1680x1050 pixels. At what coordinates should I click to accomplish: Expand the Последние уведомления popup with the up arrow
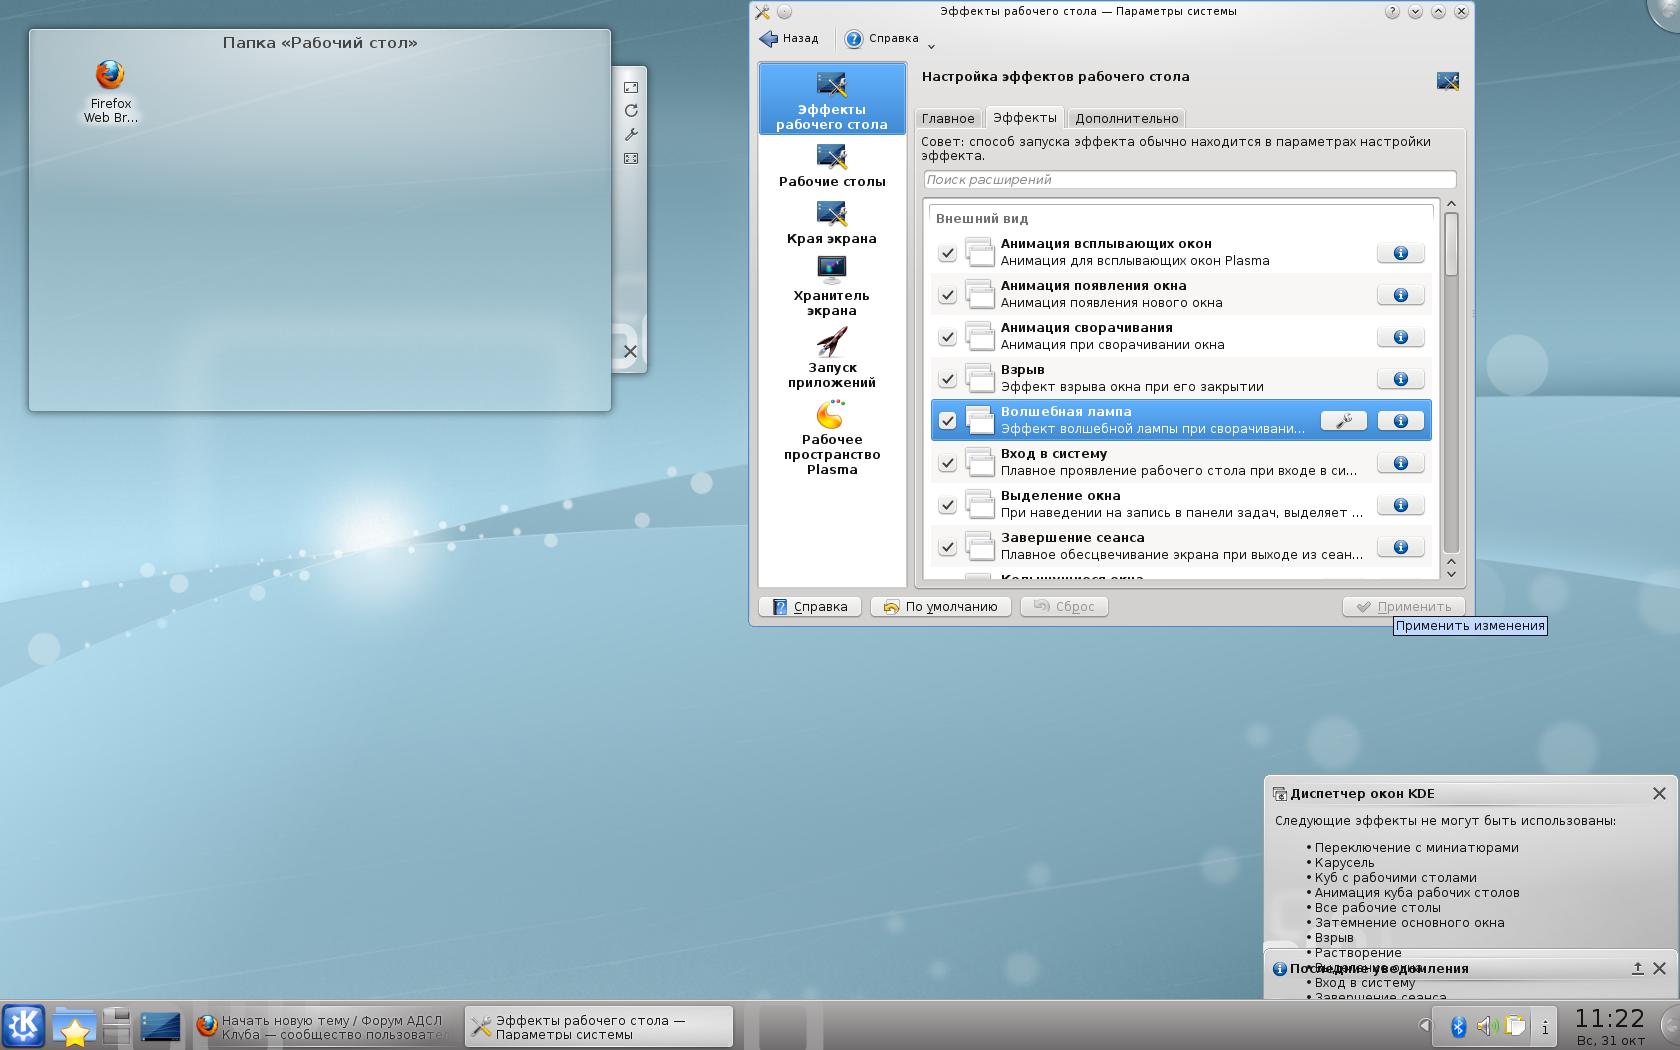point(1637,968)
